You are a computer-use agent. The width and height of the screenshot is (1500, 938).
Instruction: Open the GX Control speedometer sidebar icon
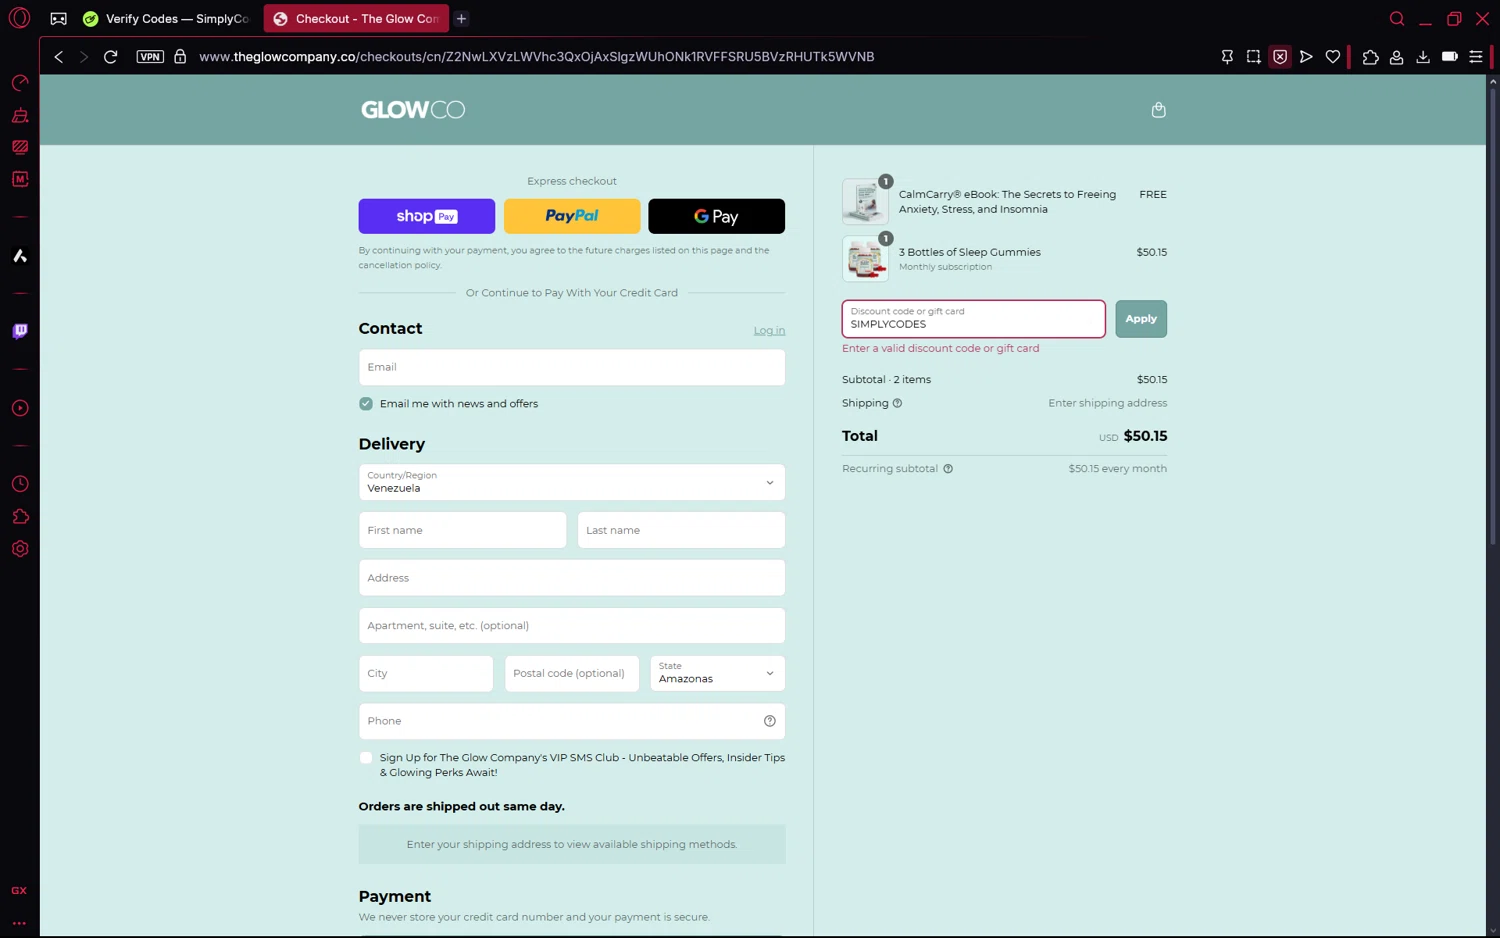coord(20,83)
